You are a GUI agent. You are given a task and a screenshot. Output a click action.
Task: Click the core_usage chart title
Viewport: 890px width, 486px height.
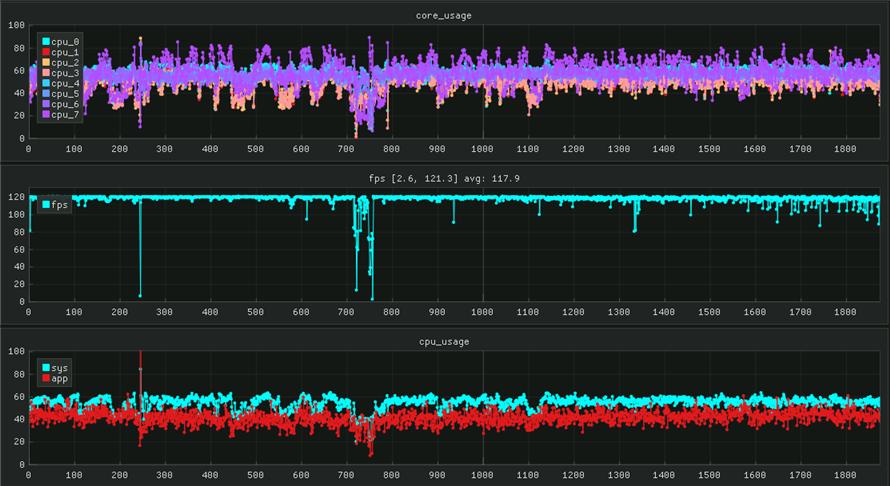pyautogui.click(x=444, y=16)
